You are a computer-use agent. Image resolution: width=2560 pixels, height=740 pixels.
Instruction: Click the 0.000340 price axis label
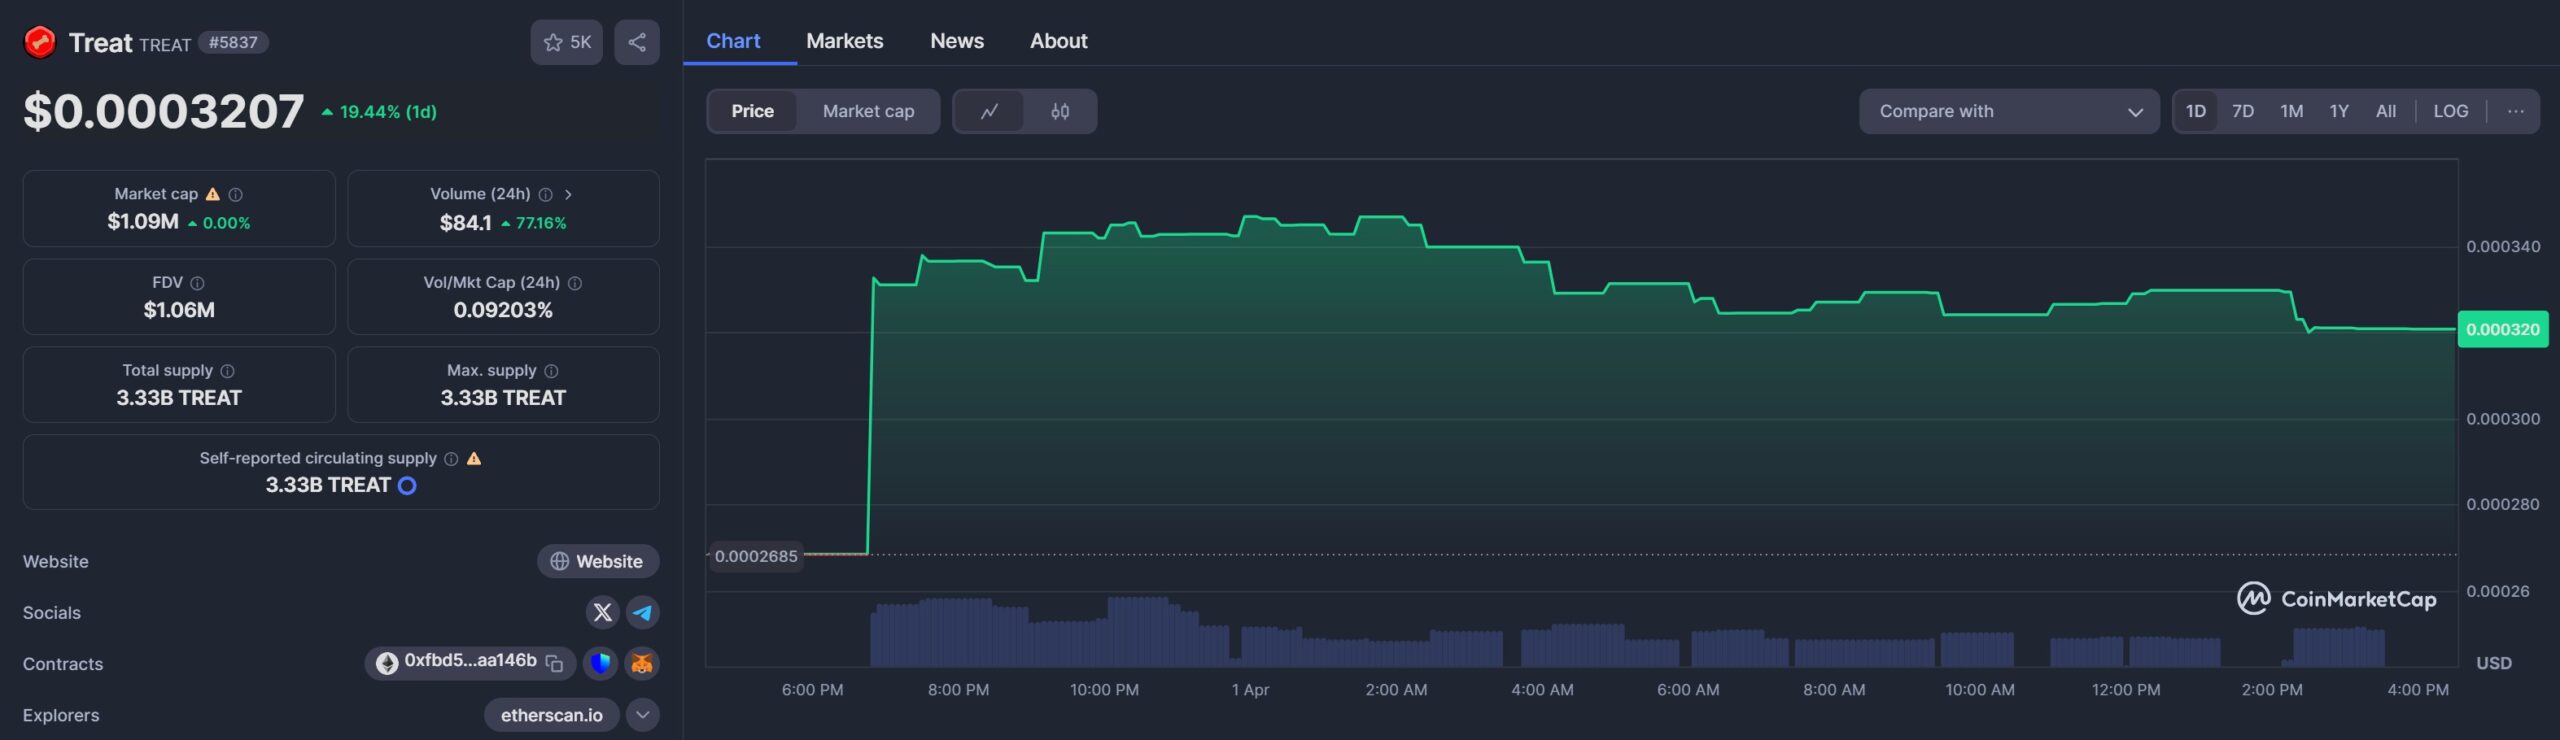click(x=2503, y=247)
